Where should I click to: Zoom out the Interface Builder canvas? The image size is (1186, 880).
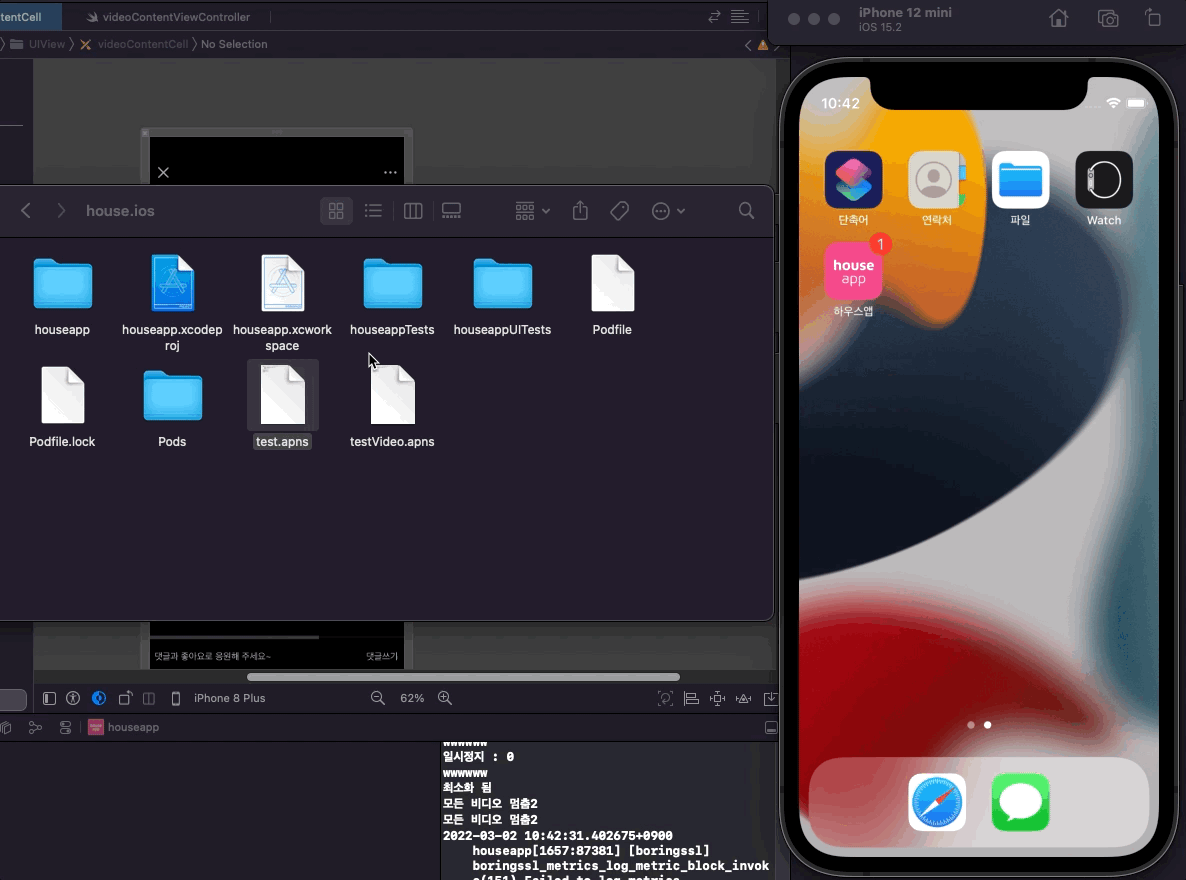377,698
